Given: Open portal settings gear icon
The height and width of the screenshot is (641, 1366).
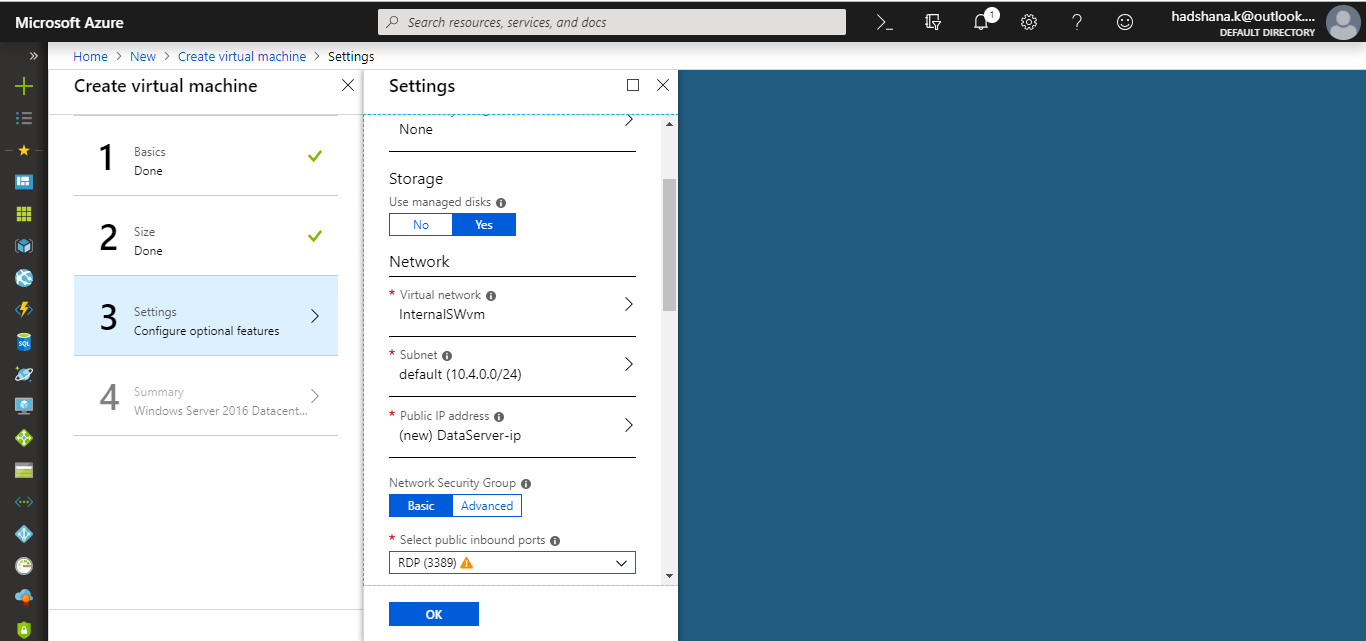Looking at the screenshot, I should point(1029,22).
